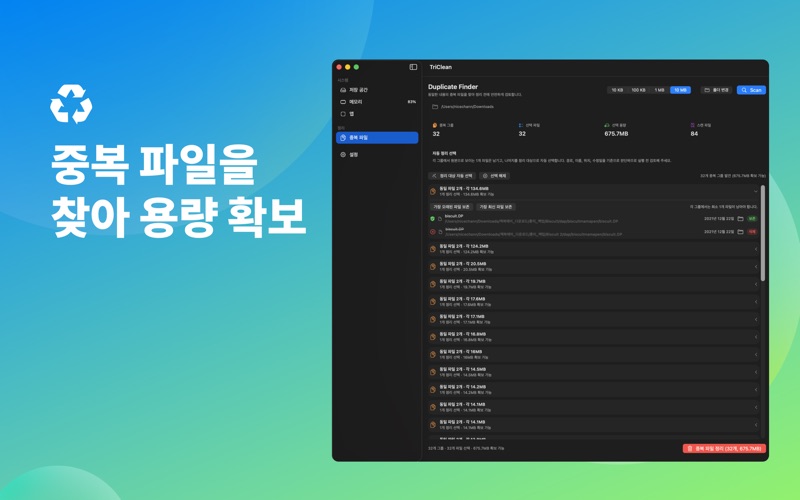The width and height of the screenshot is (800, 500).
Task: Click the 19.7MB group's orange icon
Action: 433,284
